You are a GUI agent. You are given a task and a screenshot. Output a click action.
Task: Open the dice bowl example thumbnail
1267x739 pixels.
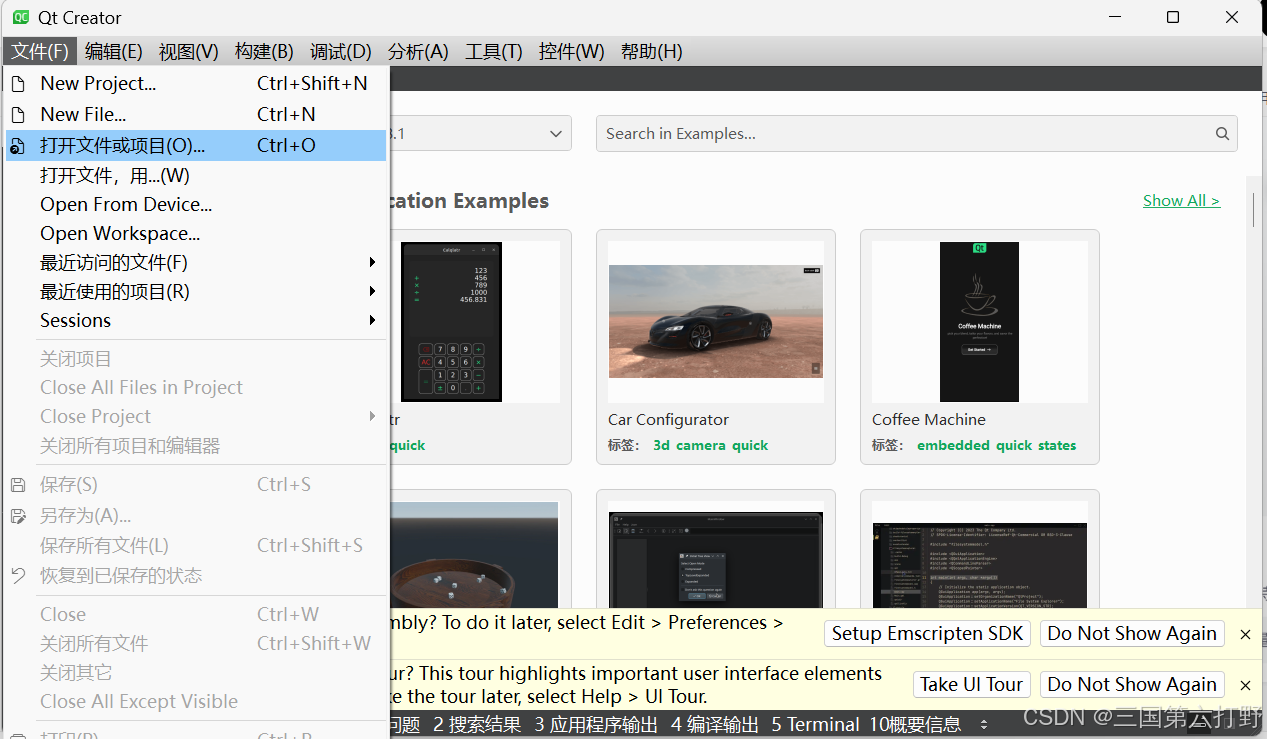(472, 554)
